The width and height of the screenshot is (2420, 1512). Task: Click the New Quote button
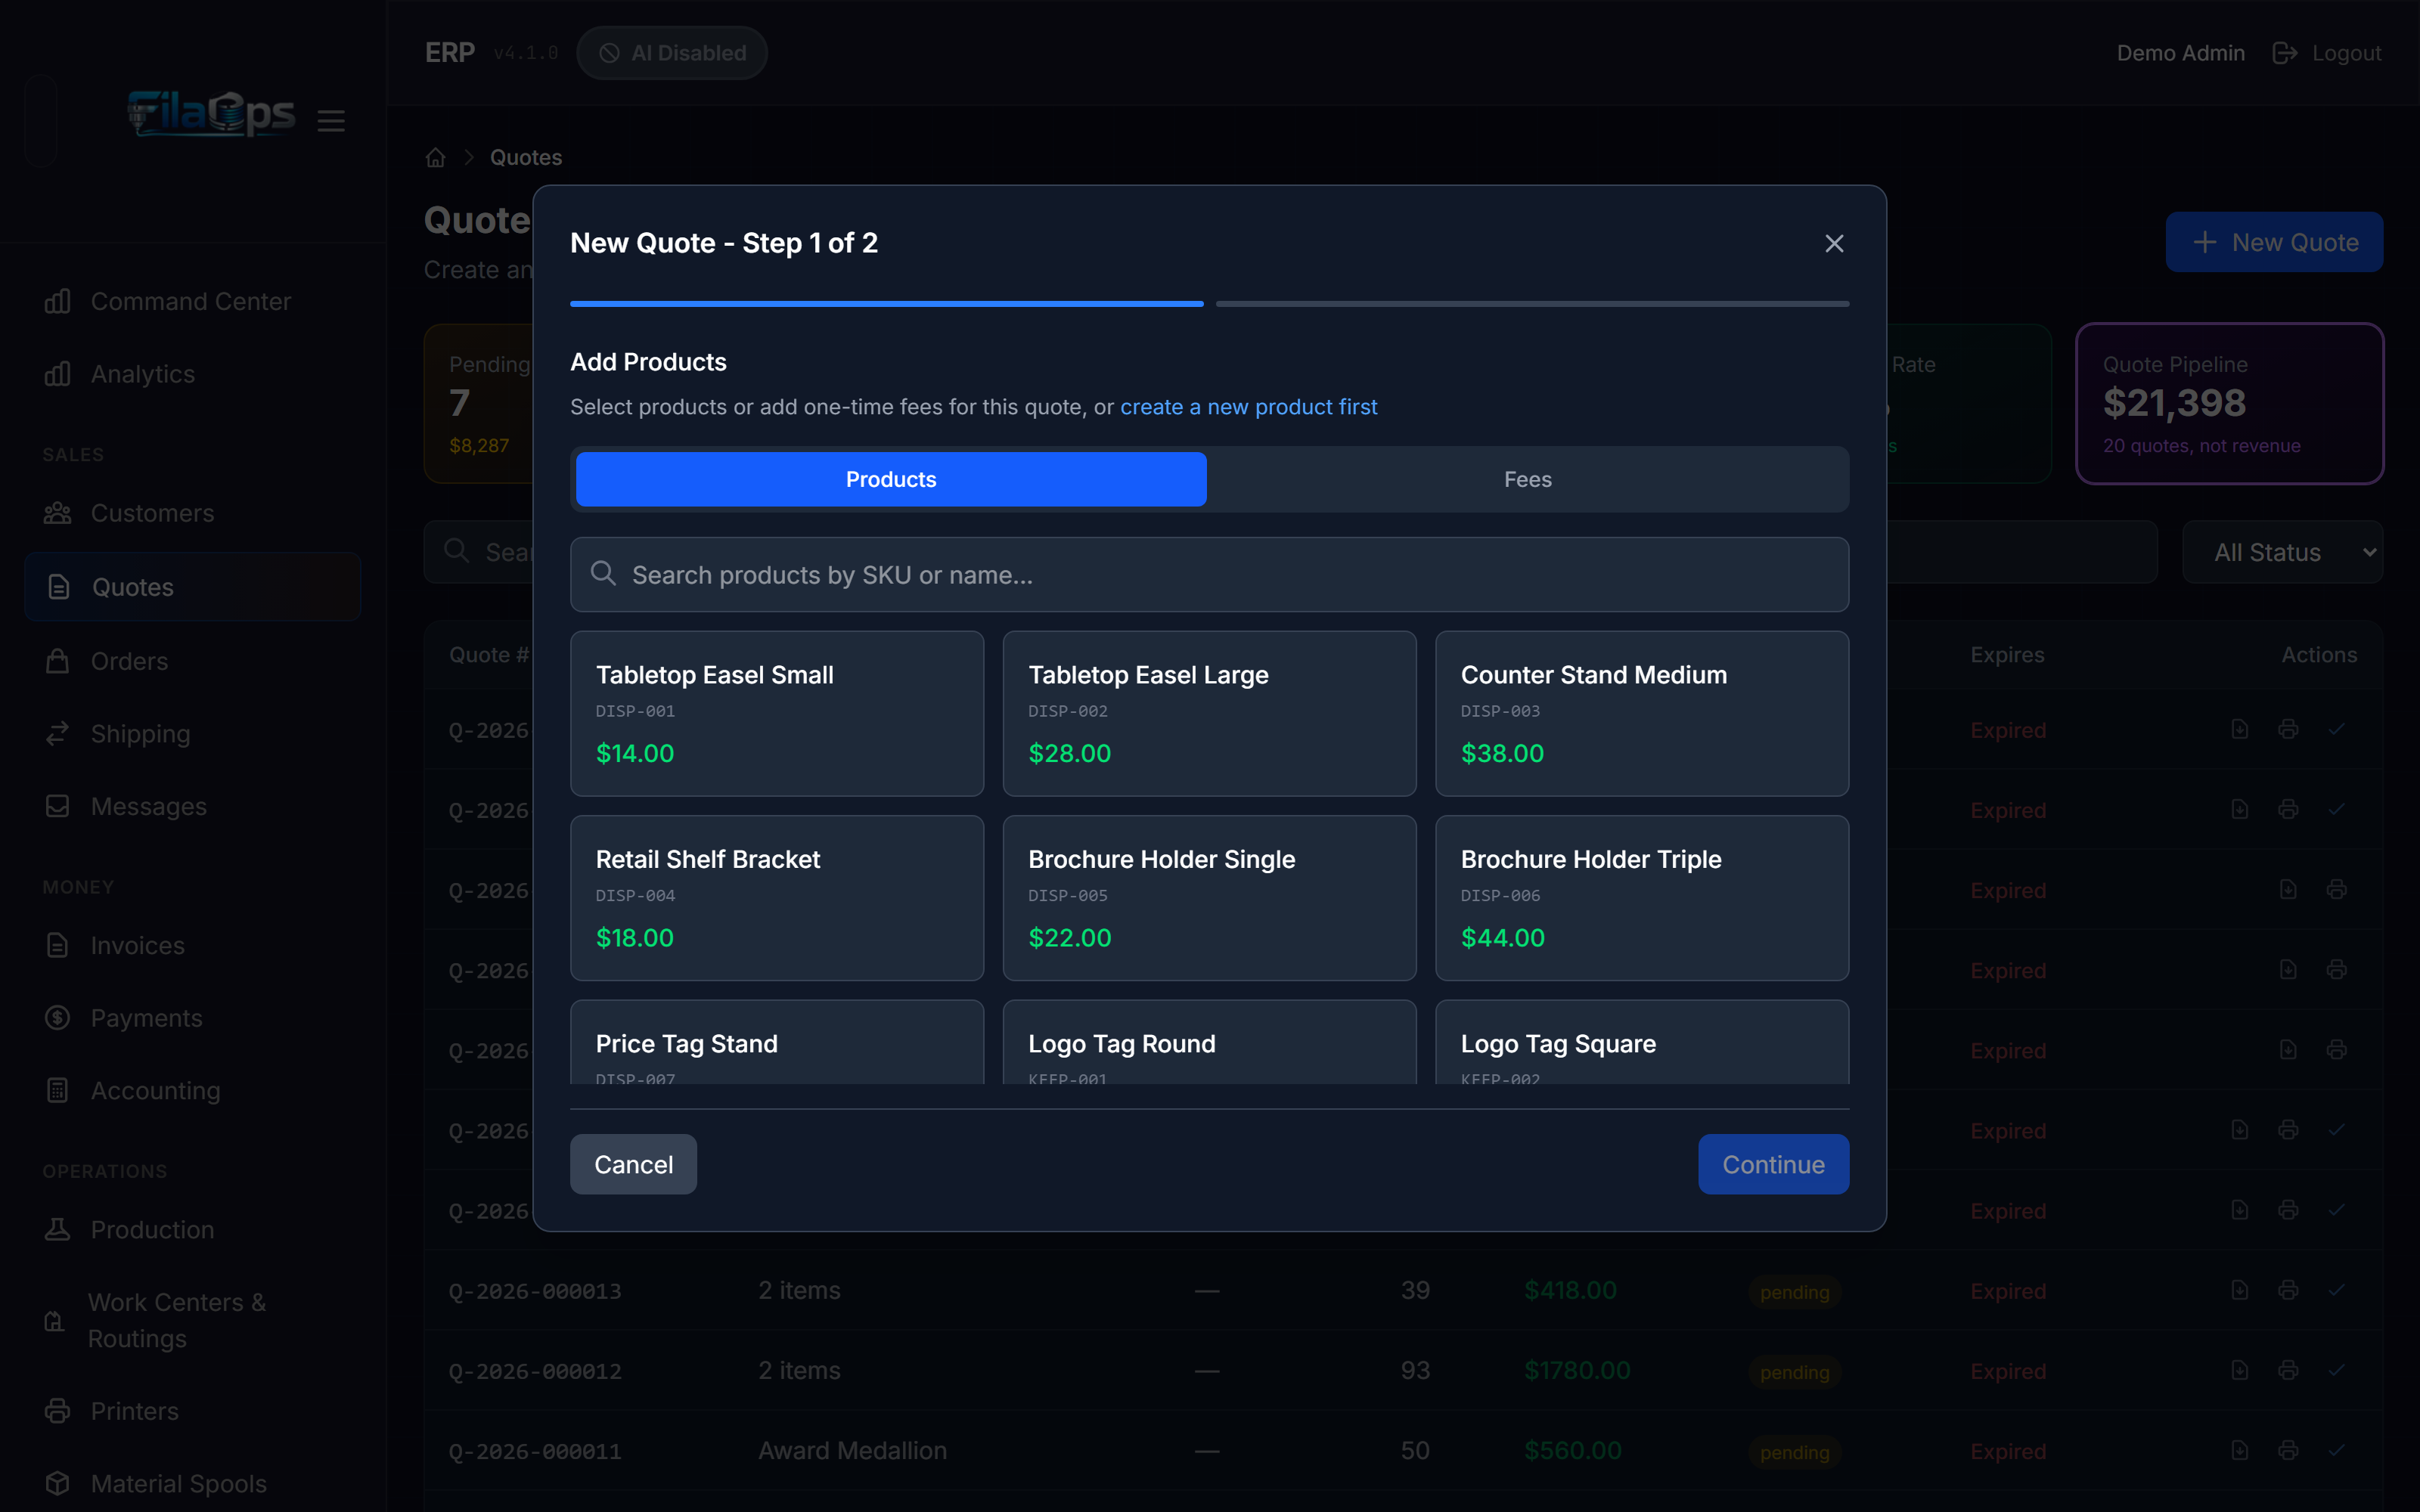(2274, 242)
